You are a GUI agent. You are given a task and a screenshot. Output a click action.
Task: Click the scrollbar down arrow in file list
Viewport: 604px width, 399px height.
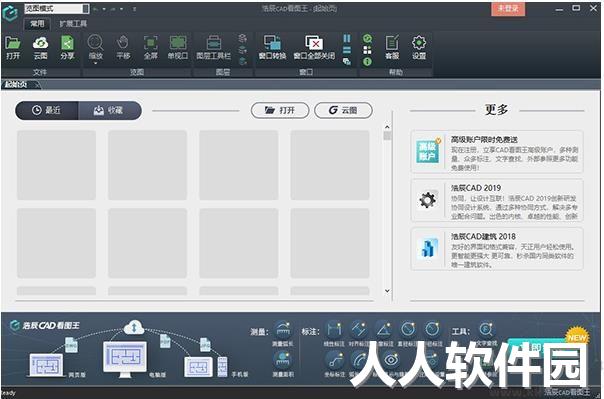coord(387,291)
